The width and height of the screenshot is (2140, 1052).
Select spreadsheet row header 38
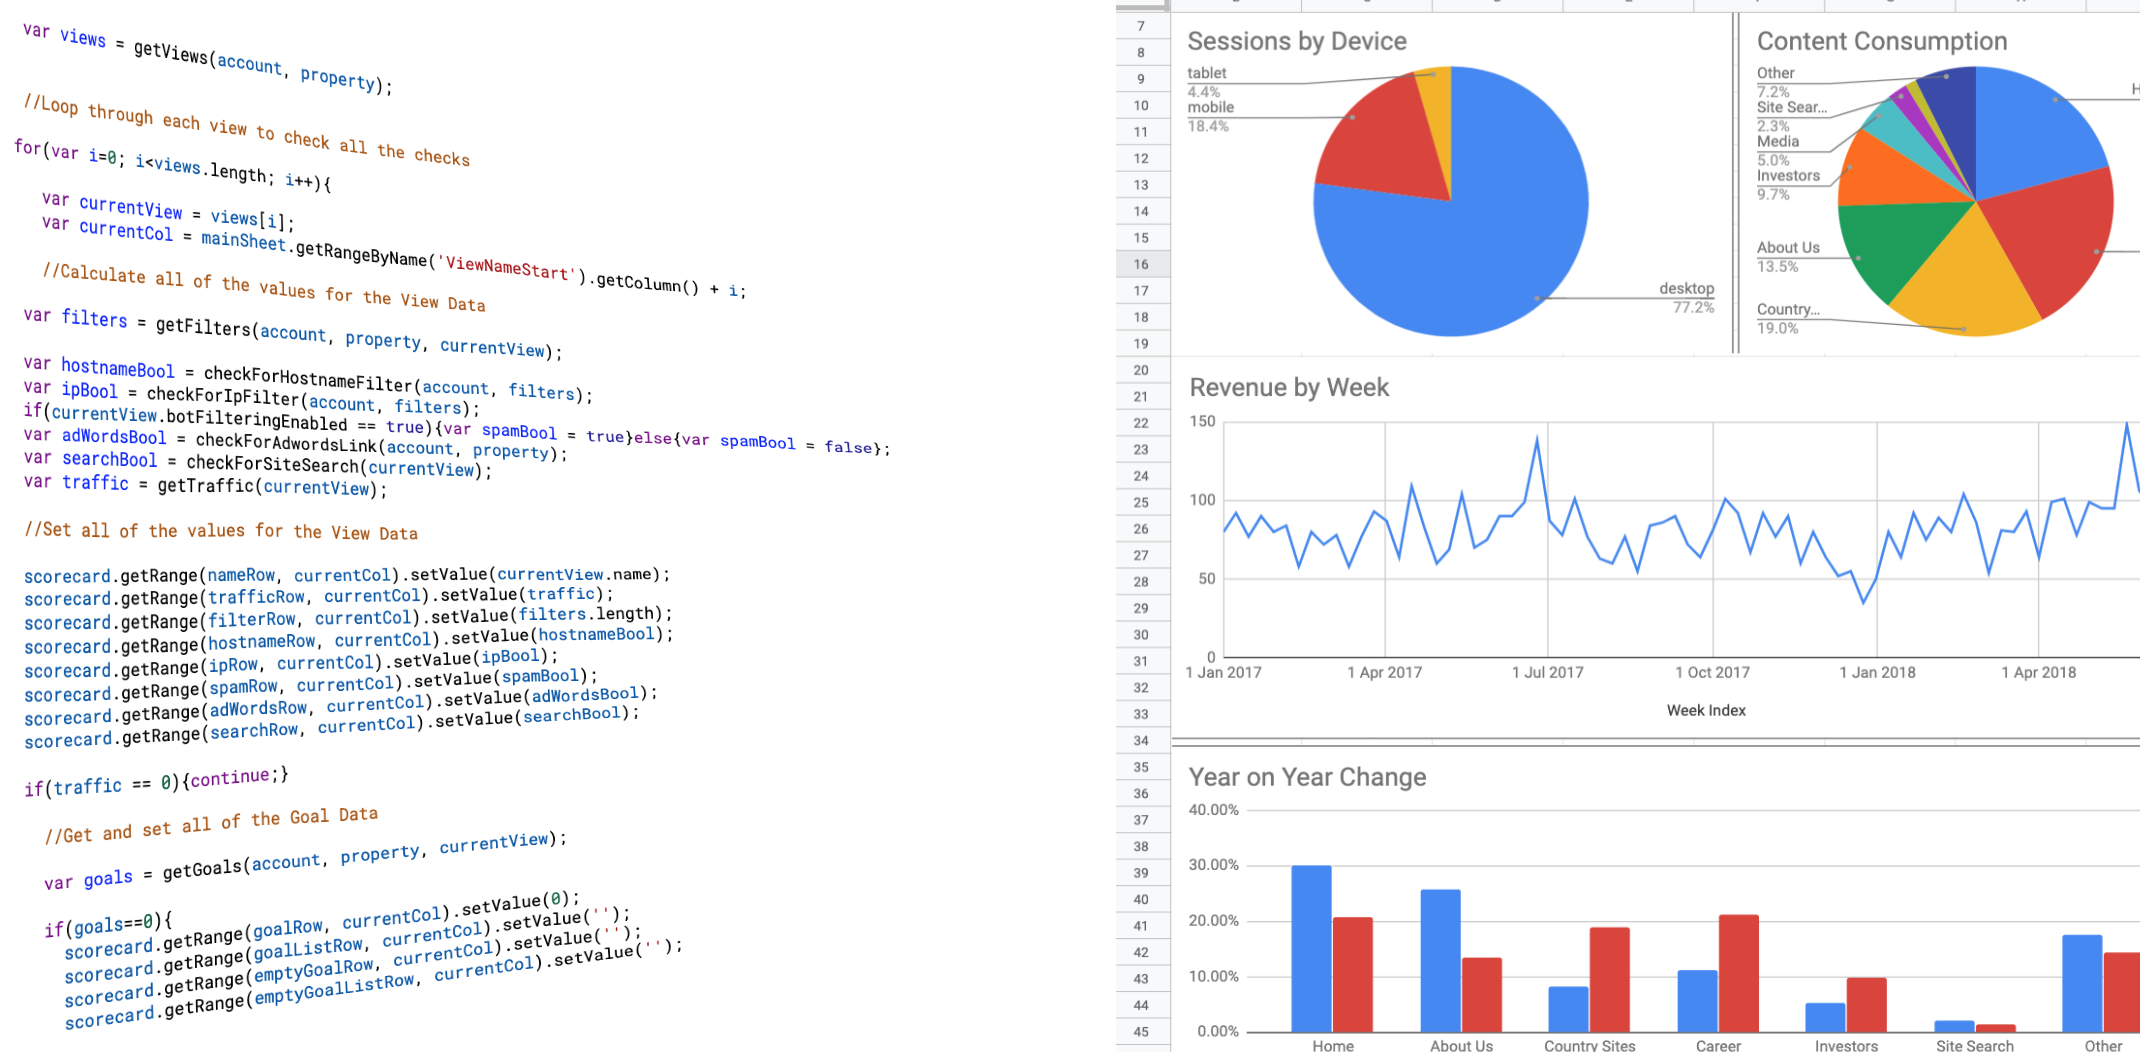pyautogui.click(x=1141, y=846)
